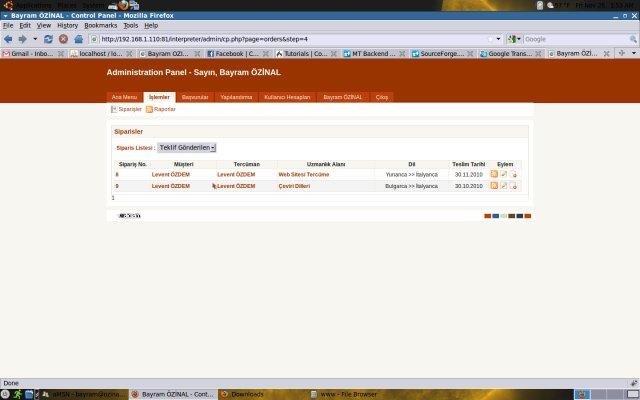This screenshot has width=640, height=400.
Task: Open a new tab with plus button
Action: click(622, 53)
